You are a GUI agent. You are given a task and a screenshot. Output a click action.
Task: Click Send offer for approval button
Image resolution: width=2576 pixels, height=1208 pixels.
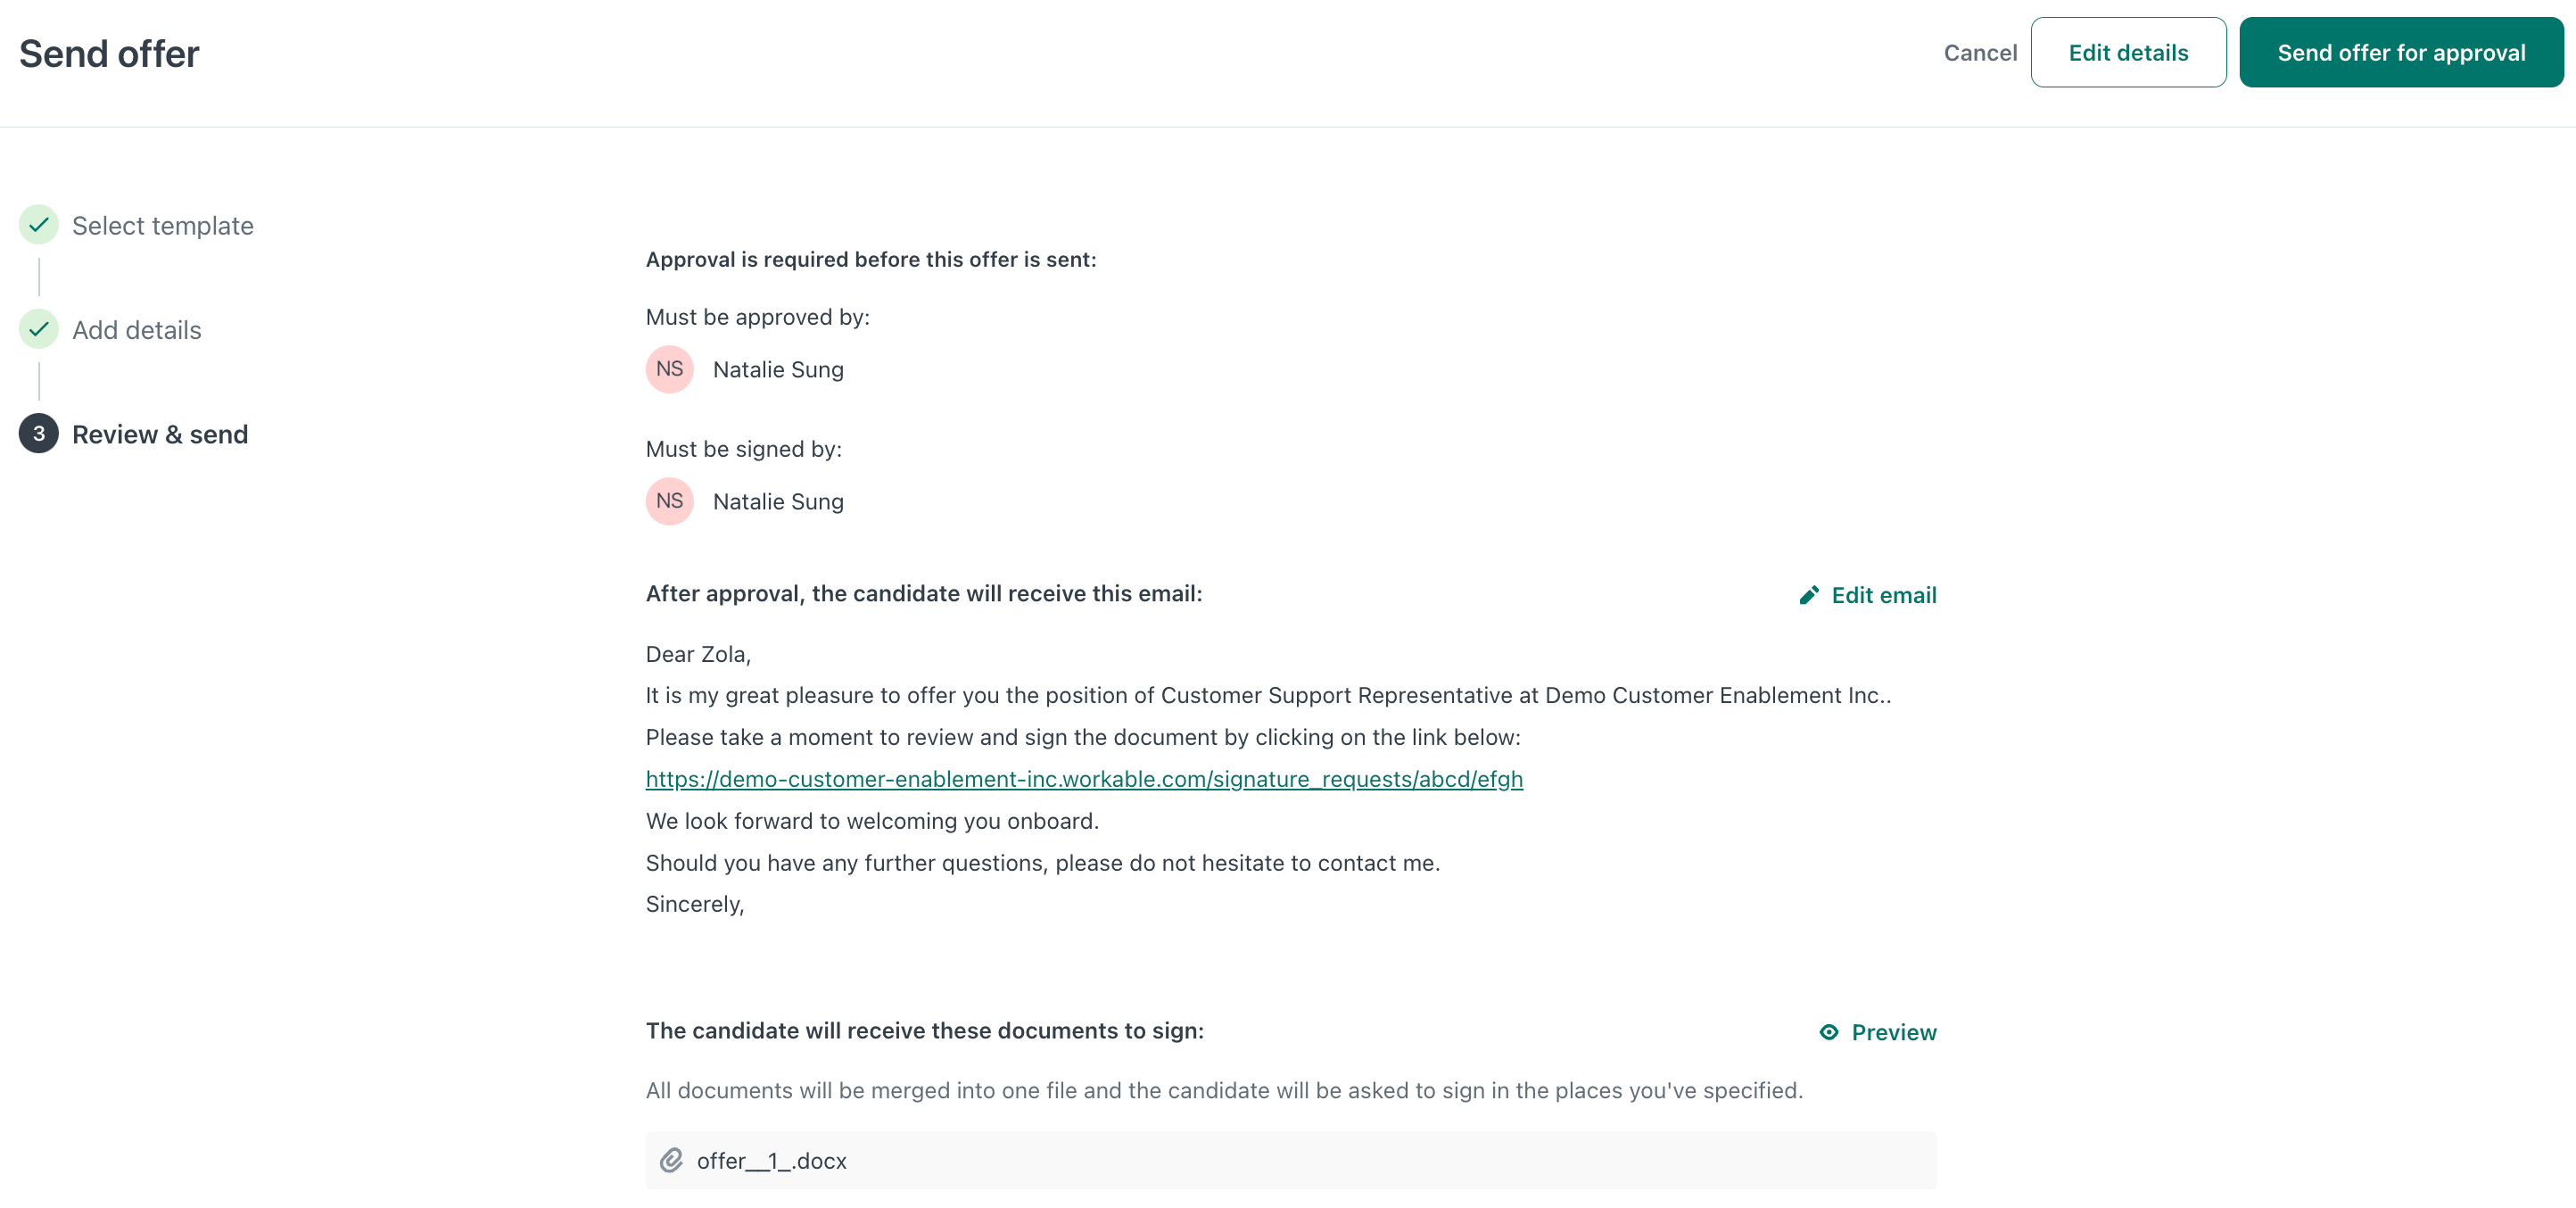(x=2401, y=52)
